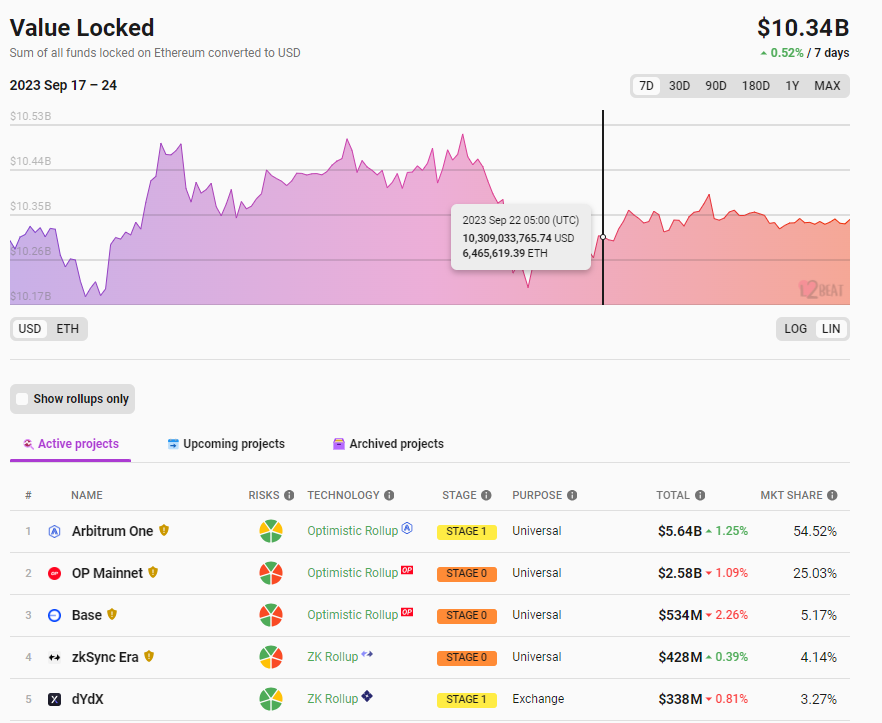Click the shield badge beside Base
This screenshot has height=723, width=882.
coord(112,615)
